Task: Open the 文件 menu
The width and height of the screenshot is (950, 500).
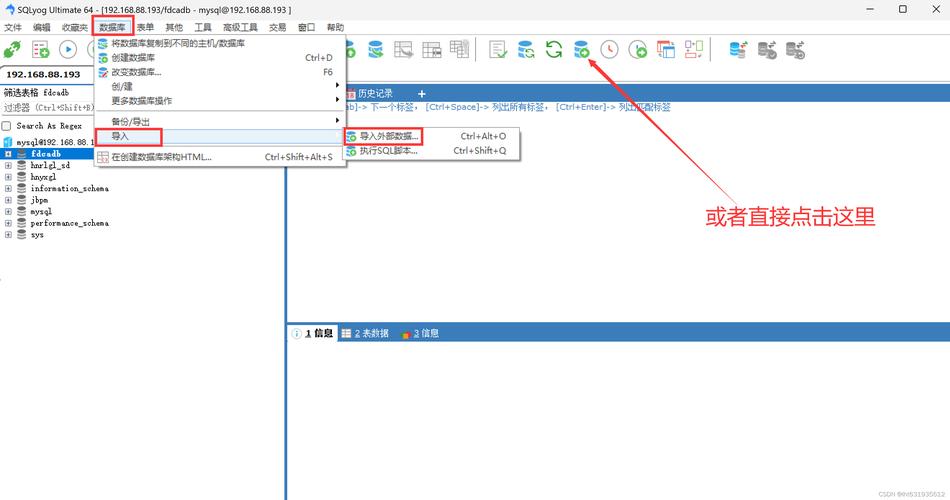Action: point(13,27)
